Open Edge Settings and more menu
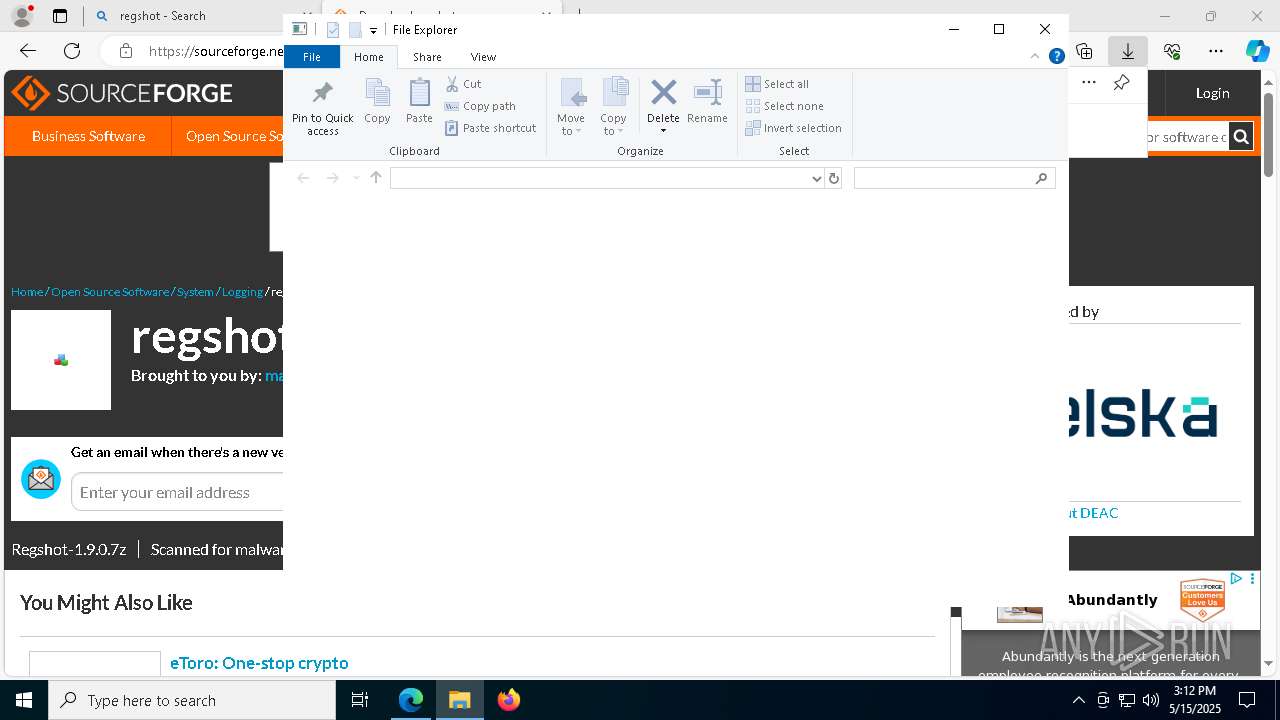Viewport: 1280px width, 720px height. coord(1216,51)
